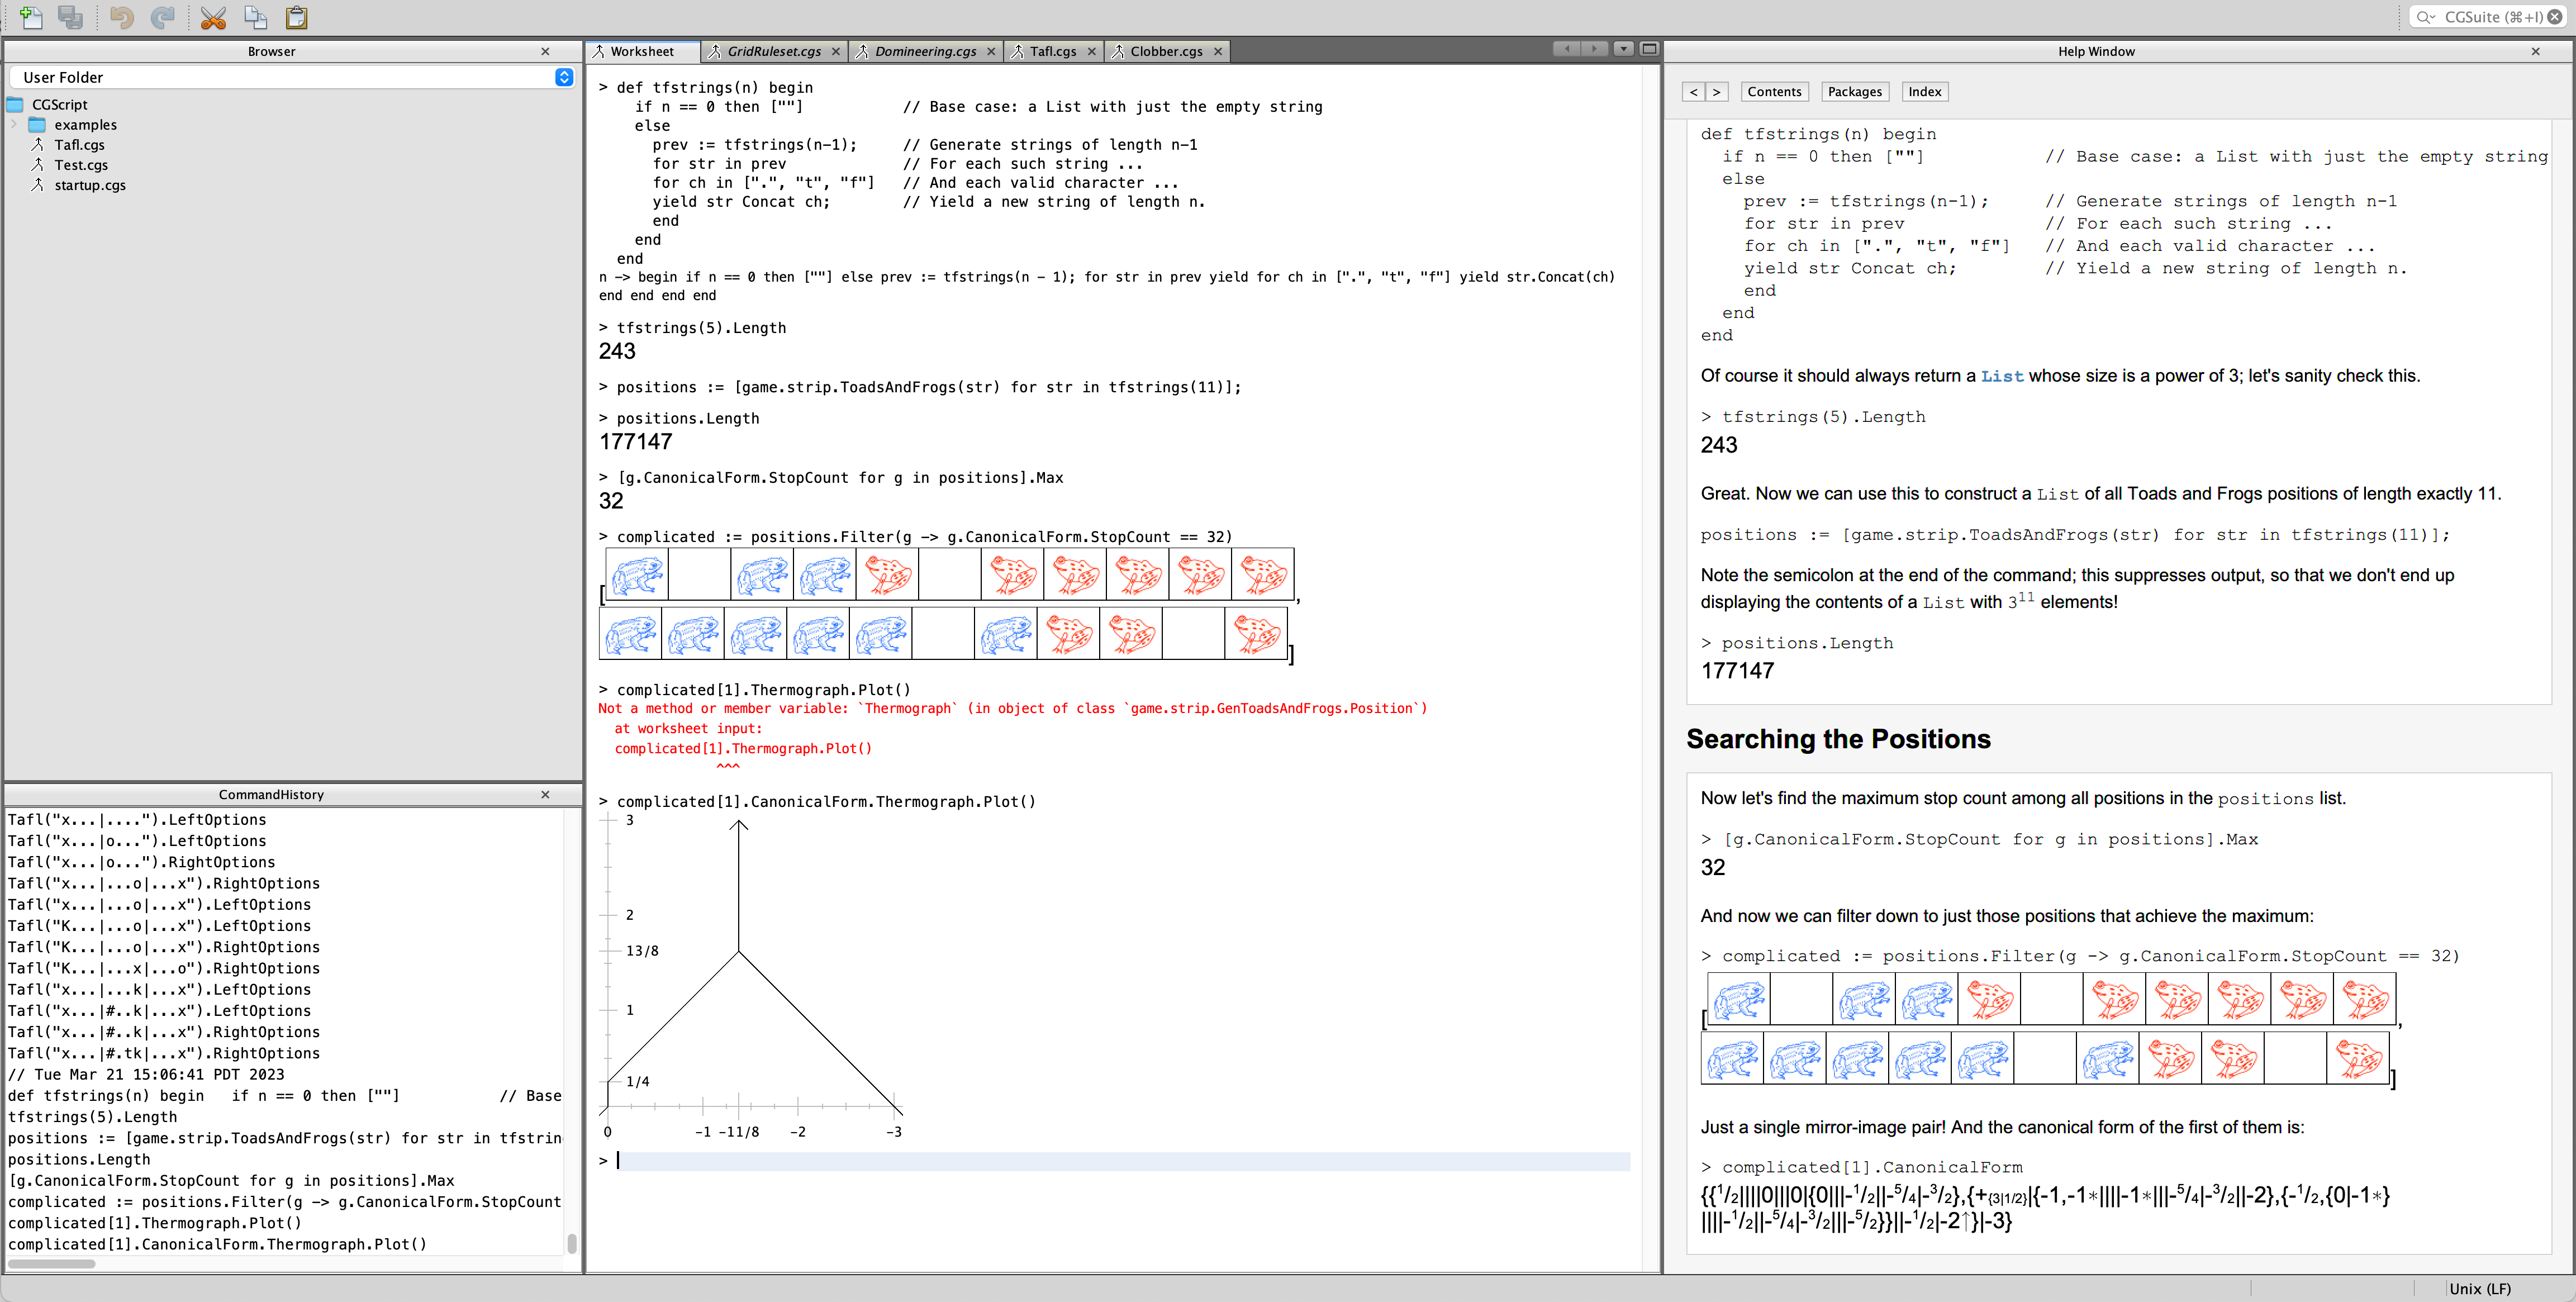Screen dimensions: 2576x1302
Task: Switch to the Domineering.cgs tab
Action: (x=925, y=51)
